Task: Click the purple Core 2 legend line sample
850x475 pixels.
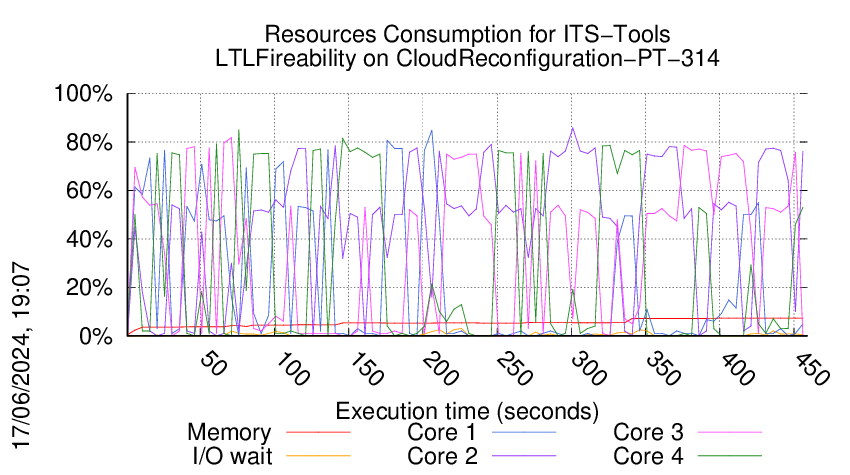Action: pyautogui.click(x=524, y=456)
